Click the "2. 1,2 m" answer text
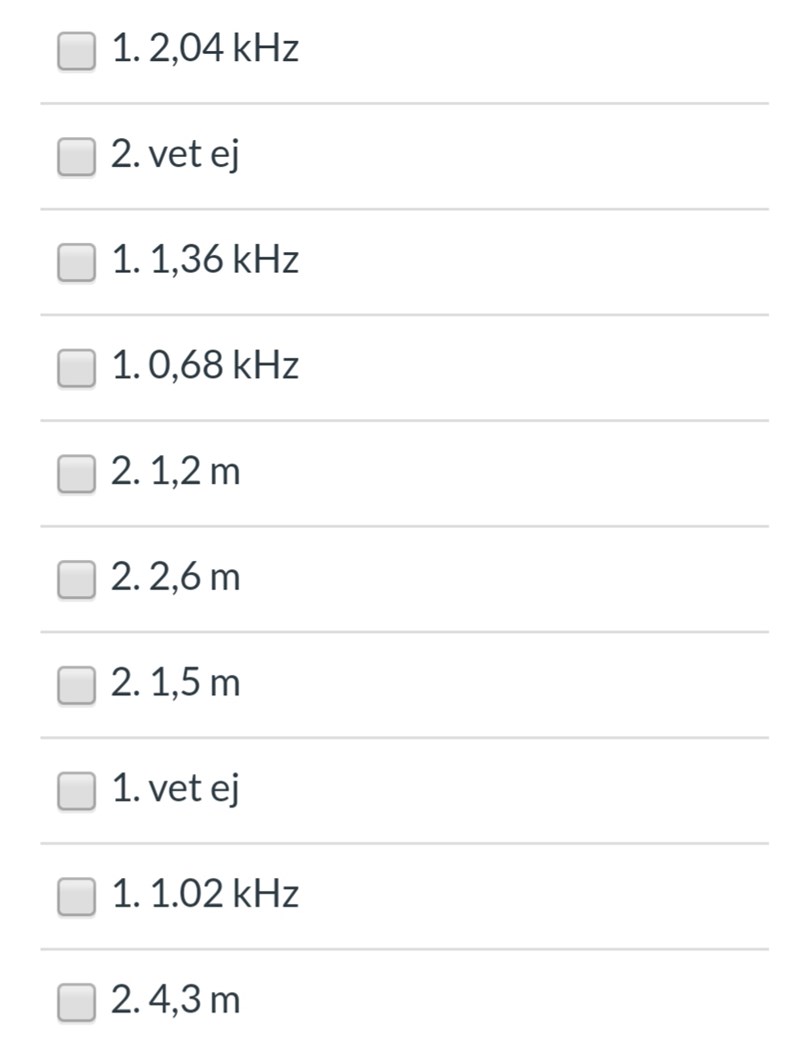 [176, 472]
